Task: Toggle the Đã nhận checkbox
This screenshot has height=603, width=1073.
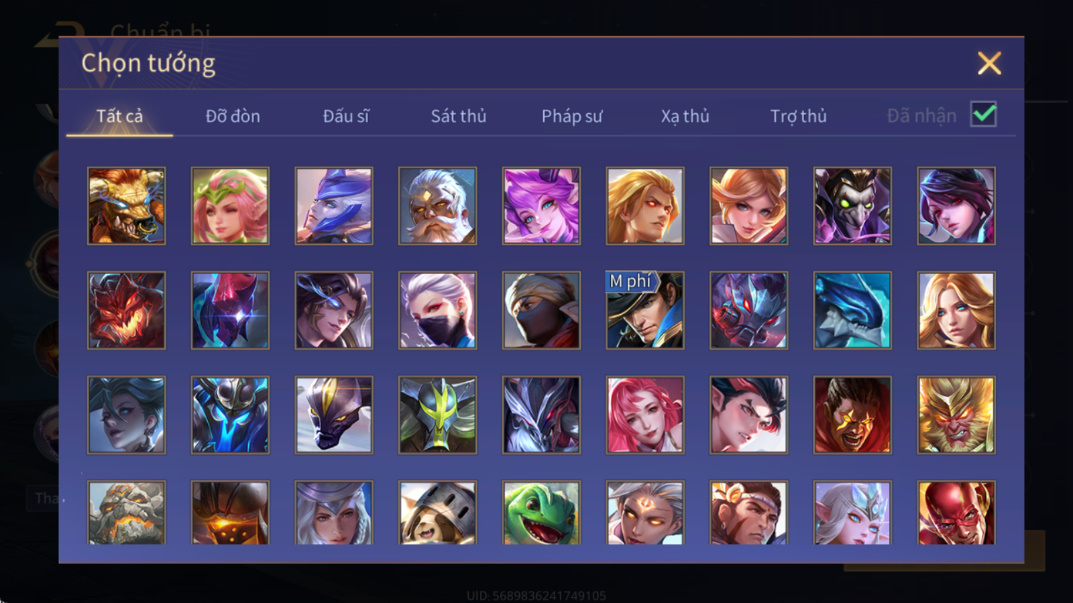Action: pos(983,114)
